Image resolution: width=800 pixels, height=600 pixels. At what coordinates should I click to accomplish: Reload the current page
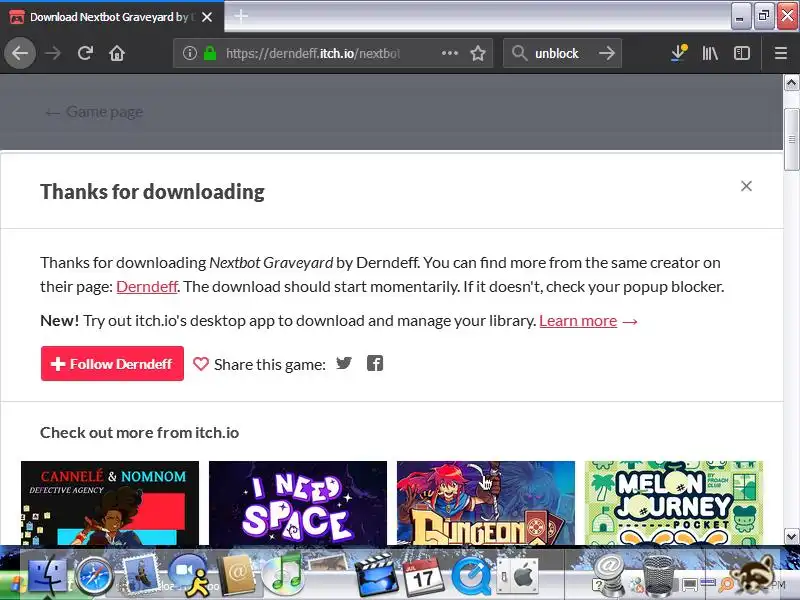tap(85, 53)
